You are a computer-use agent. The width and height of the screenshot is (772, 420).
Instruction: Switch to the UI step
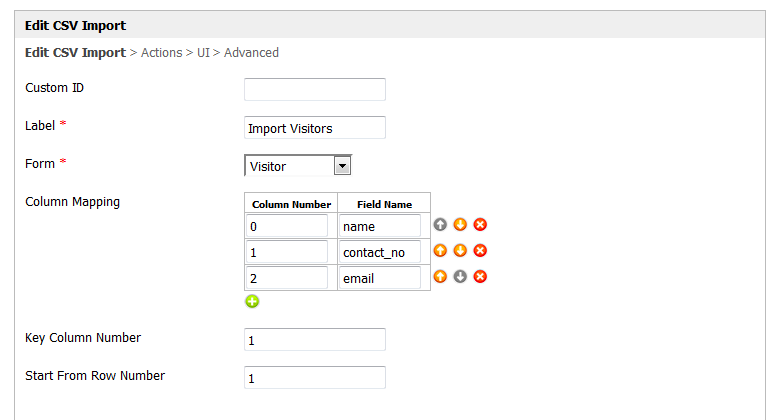pos(203,52)
